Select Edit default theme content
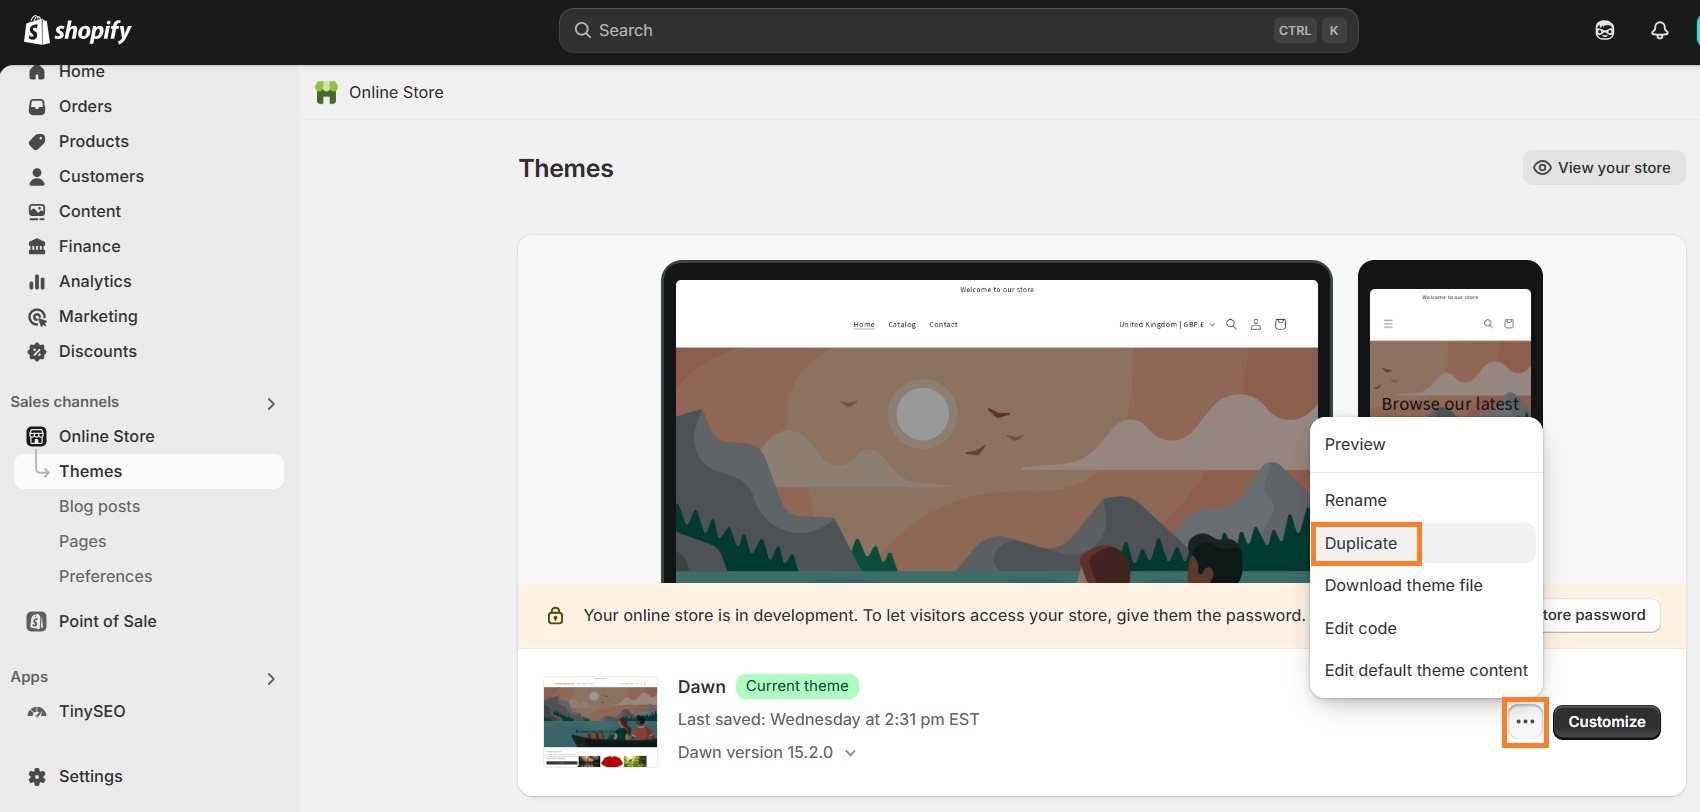The height and width of the screenshot is (812, 1700). (1426, 670)
